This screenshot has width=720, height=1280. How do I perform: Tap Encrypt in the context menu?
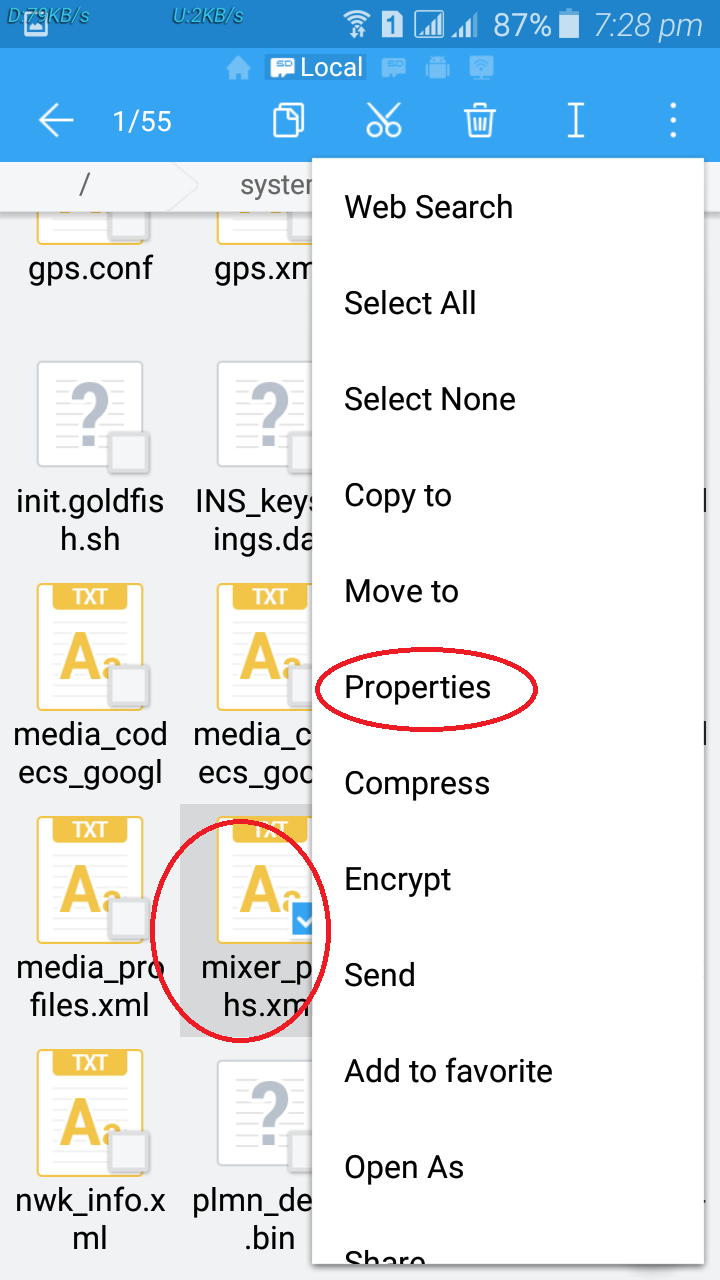point(398,880)
